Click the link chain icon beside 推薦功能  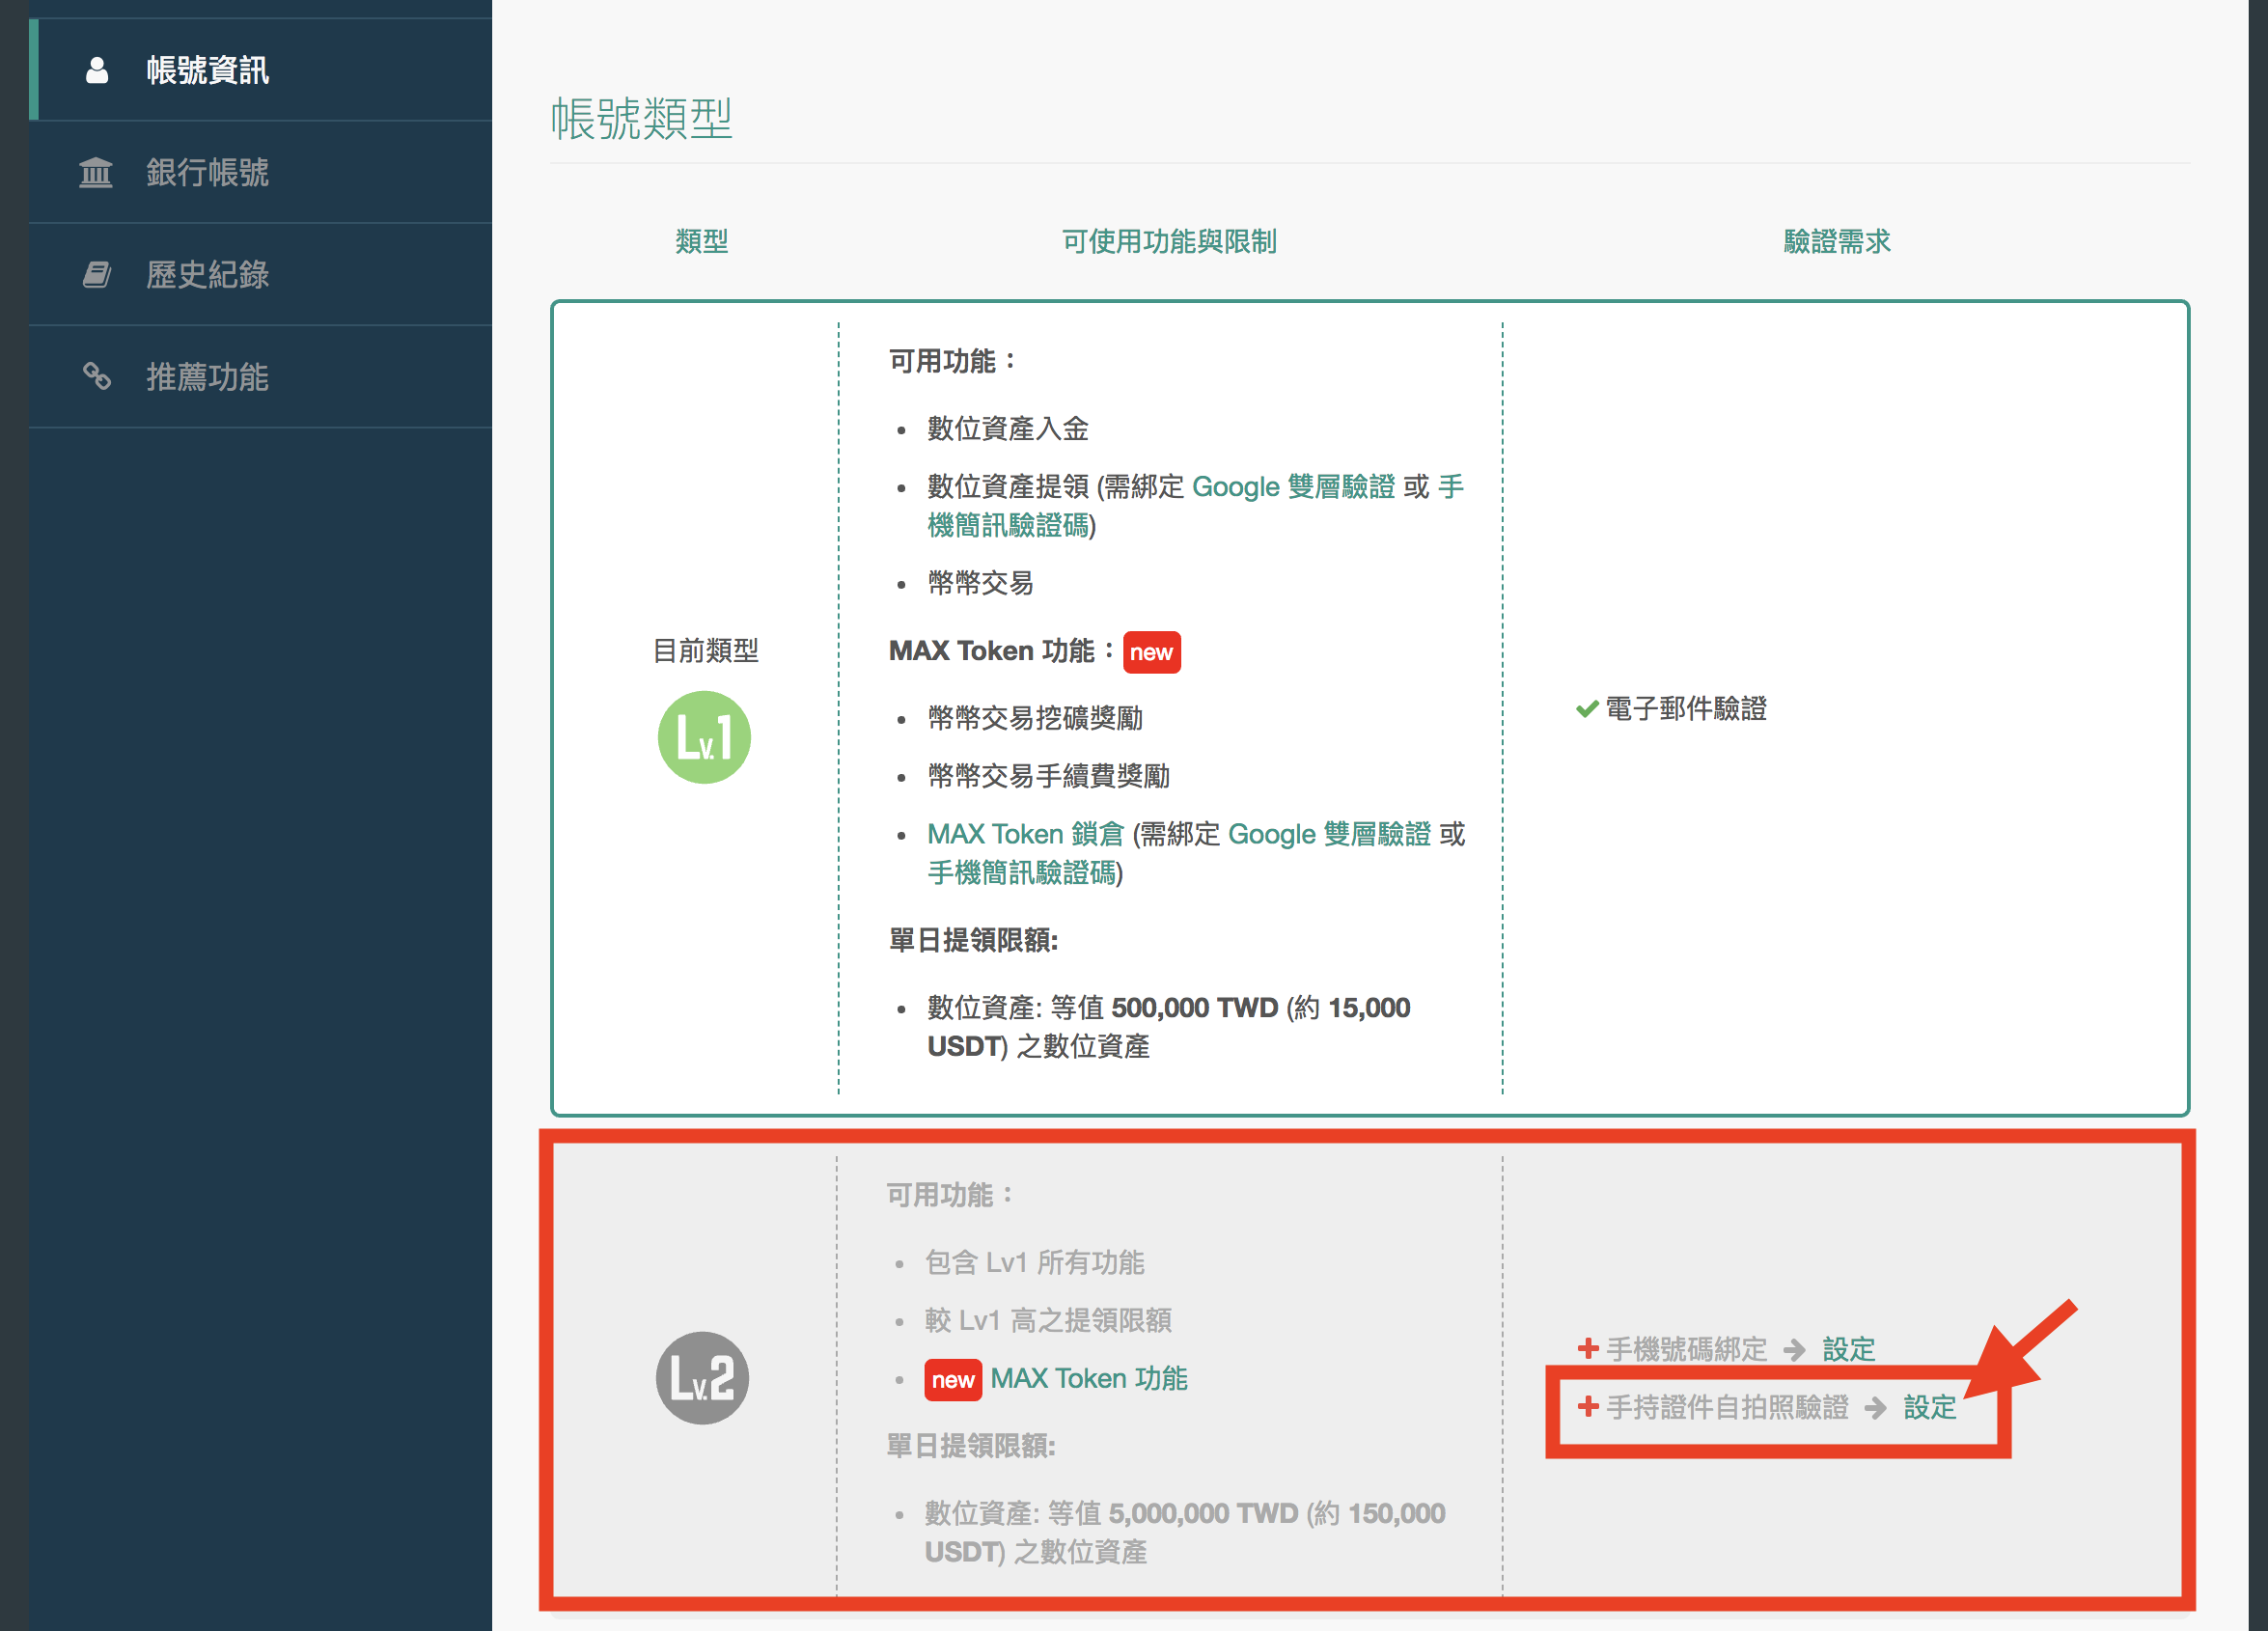coord(96,376)
